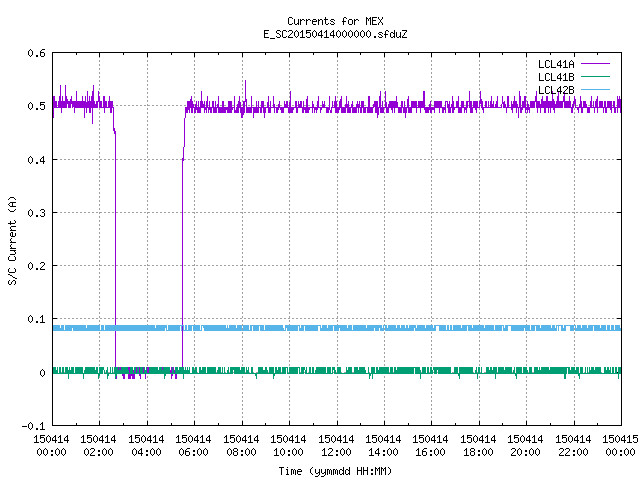Screen dimensions: 640x480
Task: Click the blue LCL42B legend line sample
Action: coord(596,89)
